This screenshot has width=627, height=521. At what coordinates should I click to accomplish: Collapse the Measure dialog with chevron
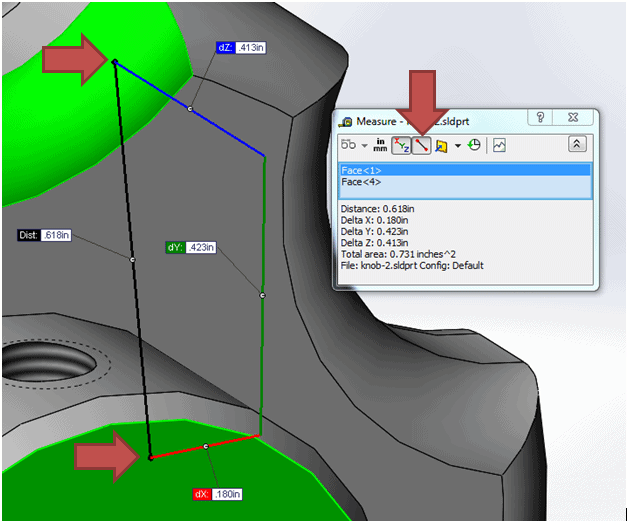(577, 145)
